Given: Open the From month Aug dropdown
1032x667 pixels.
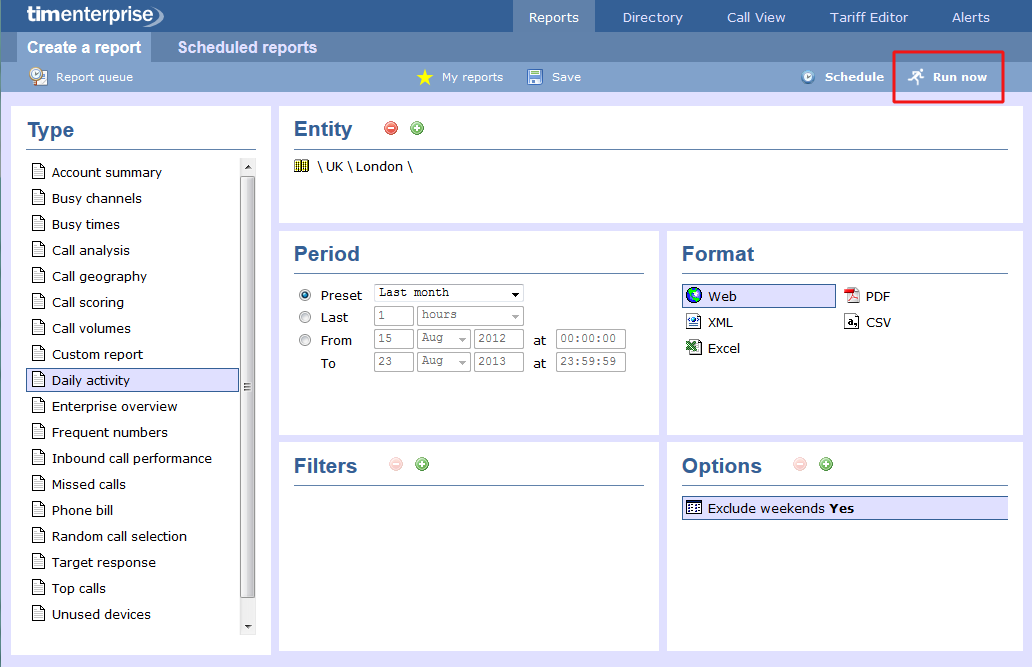Looking at the screenshot, I should pyautogui.click(x=444, y=339).
